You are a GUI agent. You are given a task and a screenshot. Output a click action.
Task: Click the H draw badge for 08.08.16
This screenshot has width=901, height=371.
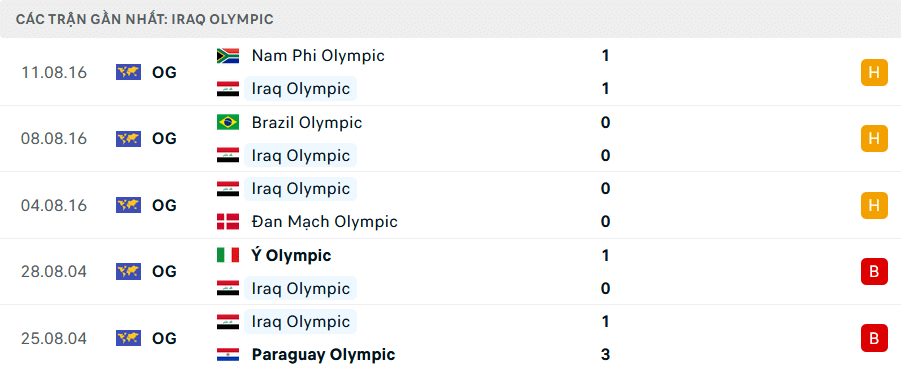[874, 138]
